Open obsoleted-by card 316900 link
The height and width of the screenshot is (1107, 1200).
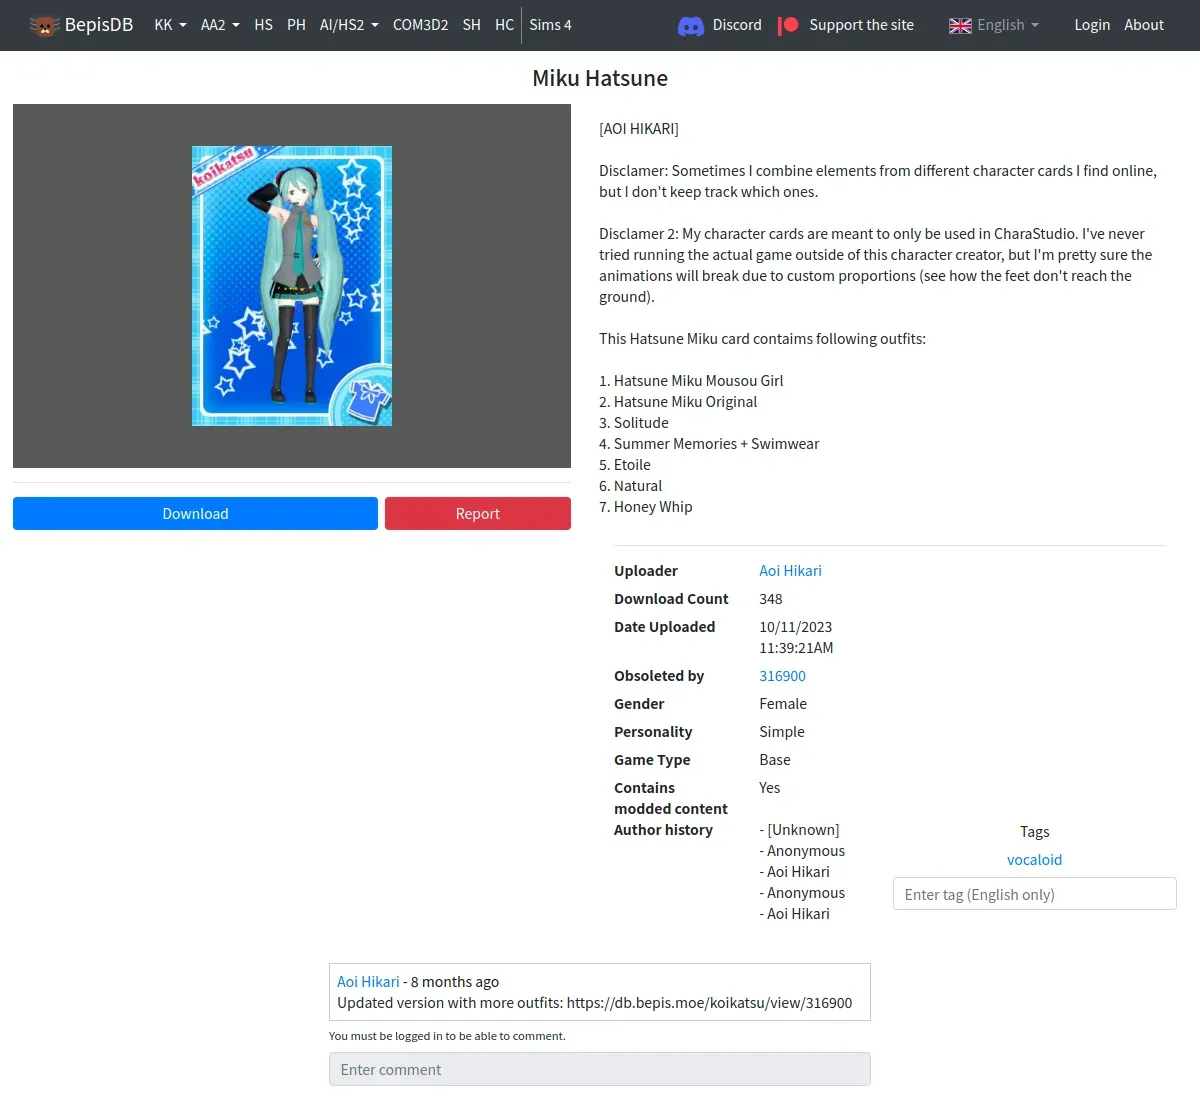coord(782,676)
